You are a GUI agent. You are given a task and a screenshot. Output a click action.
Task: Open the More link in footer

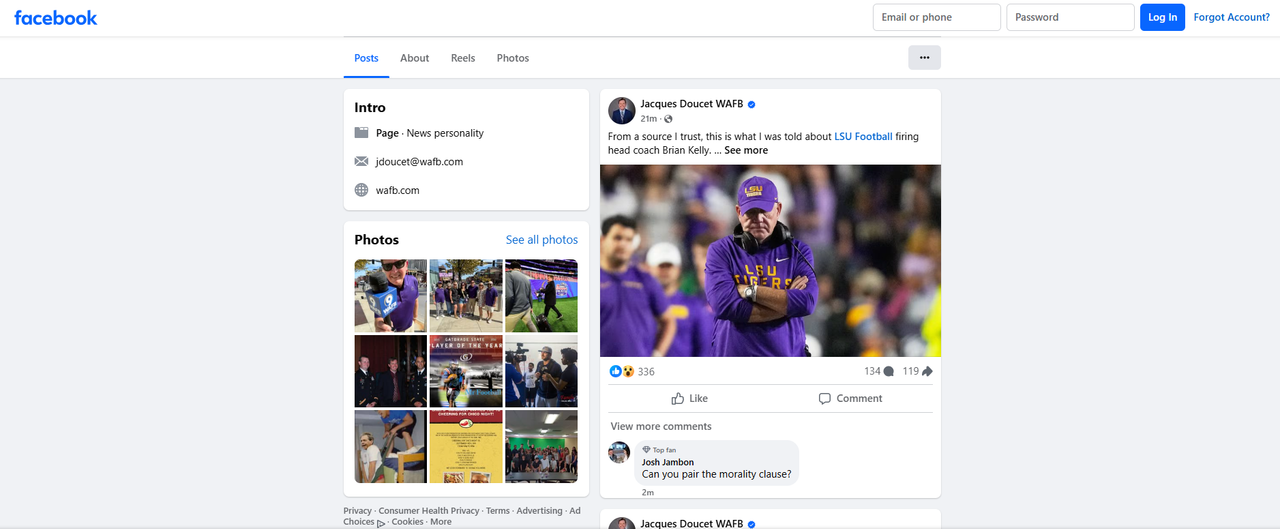point(441,522)
